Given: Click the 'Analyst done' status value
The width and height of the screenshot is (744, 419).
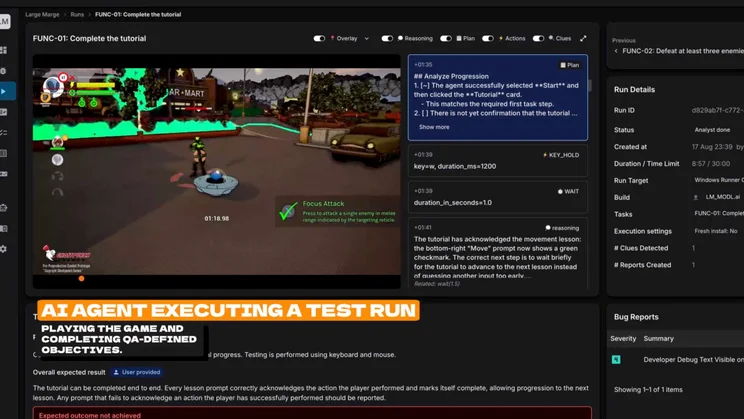Looking at the screenshot, I should (x=712, y=130).
